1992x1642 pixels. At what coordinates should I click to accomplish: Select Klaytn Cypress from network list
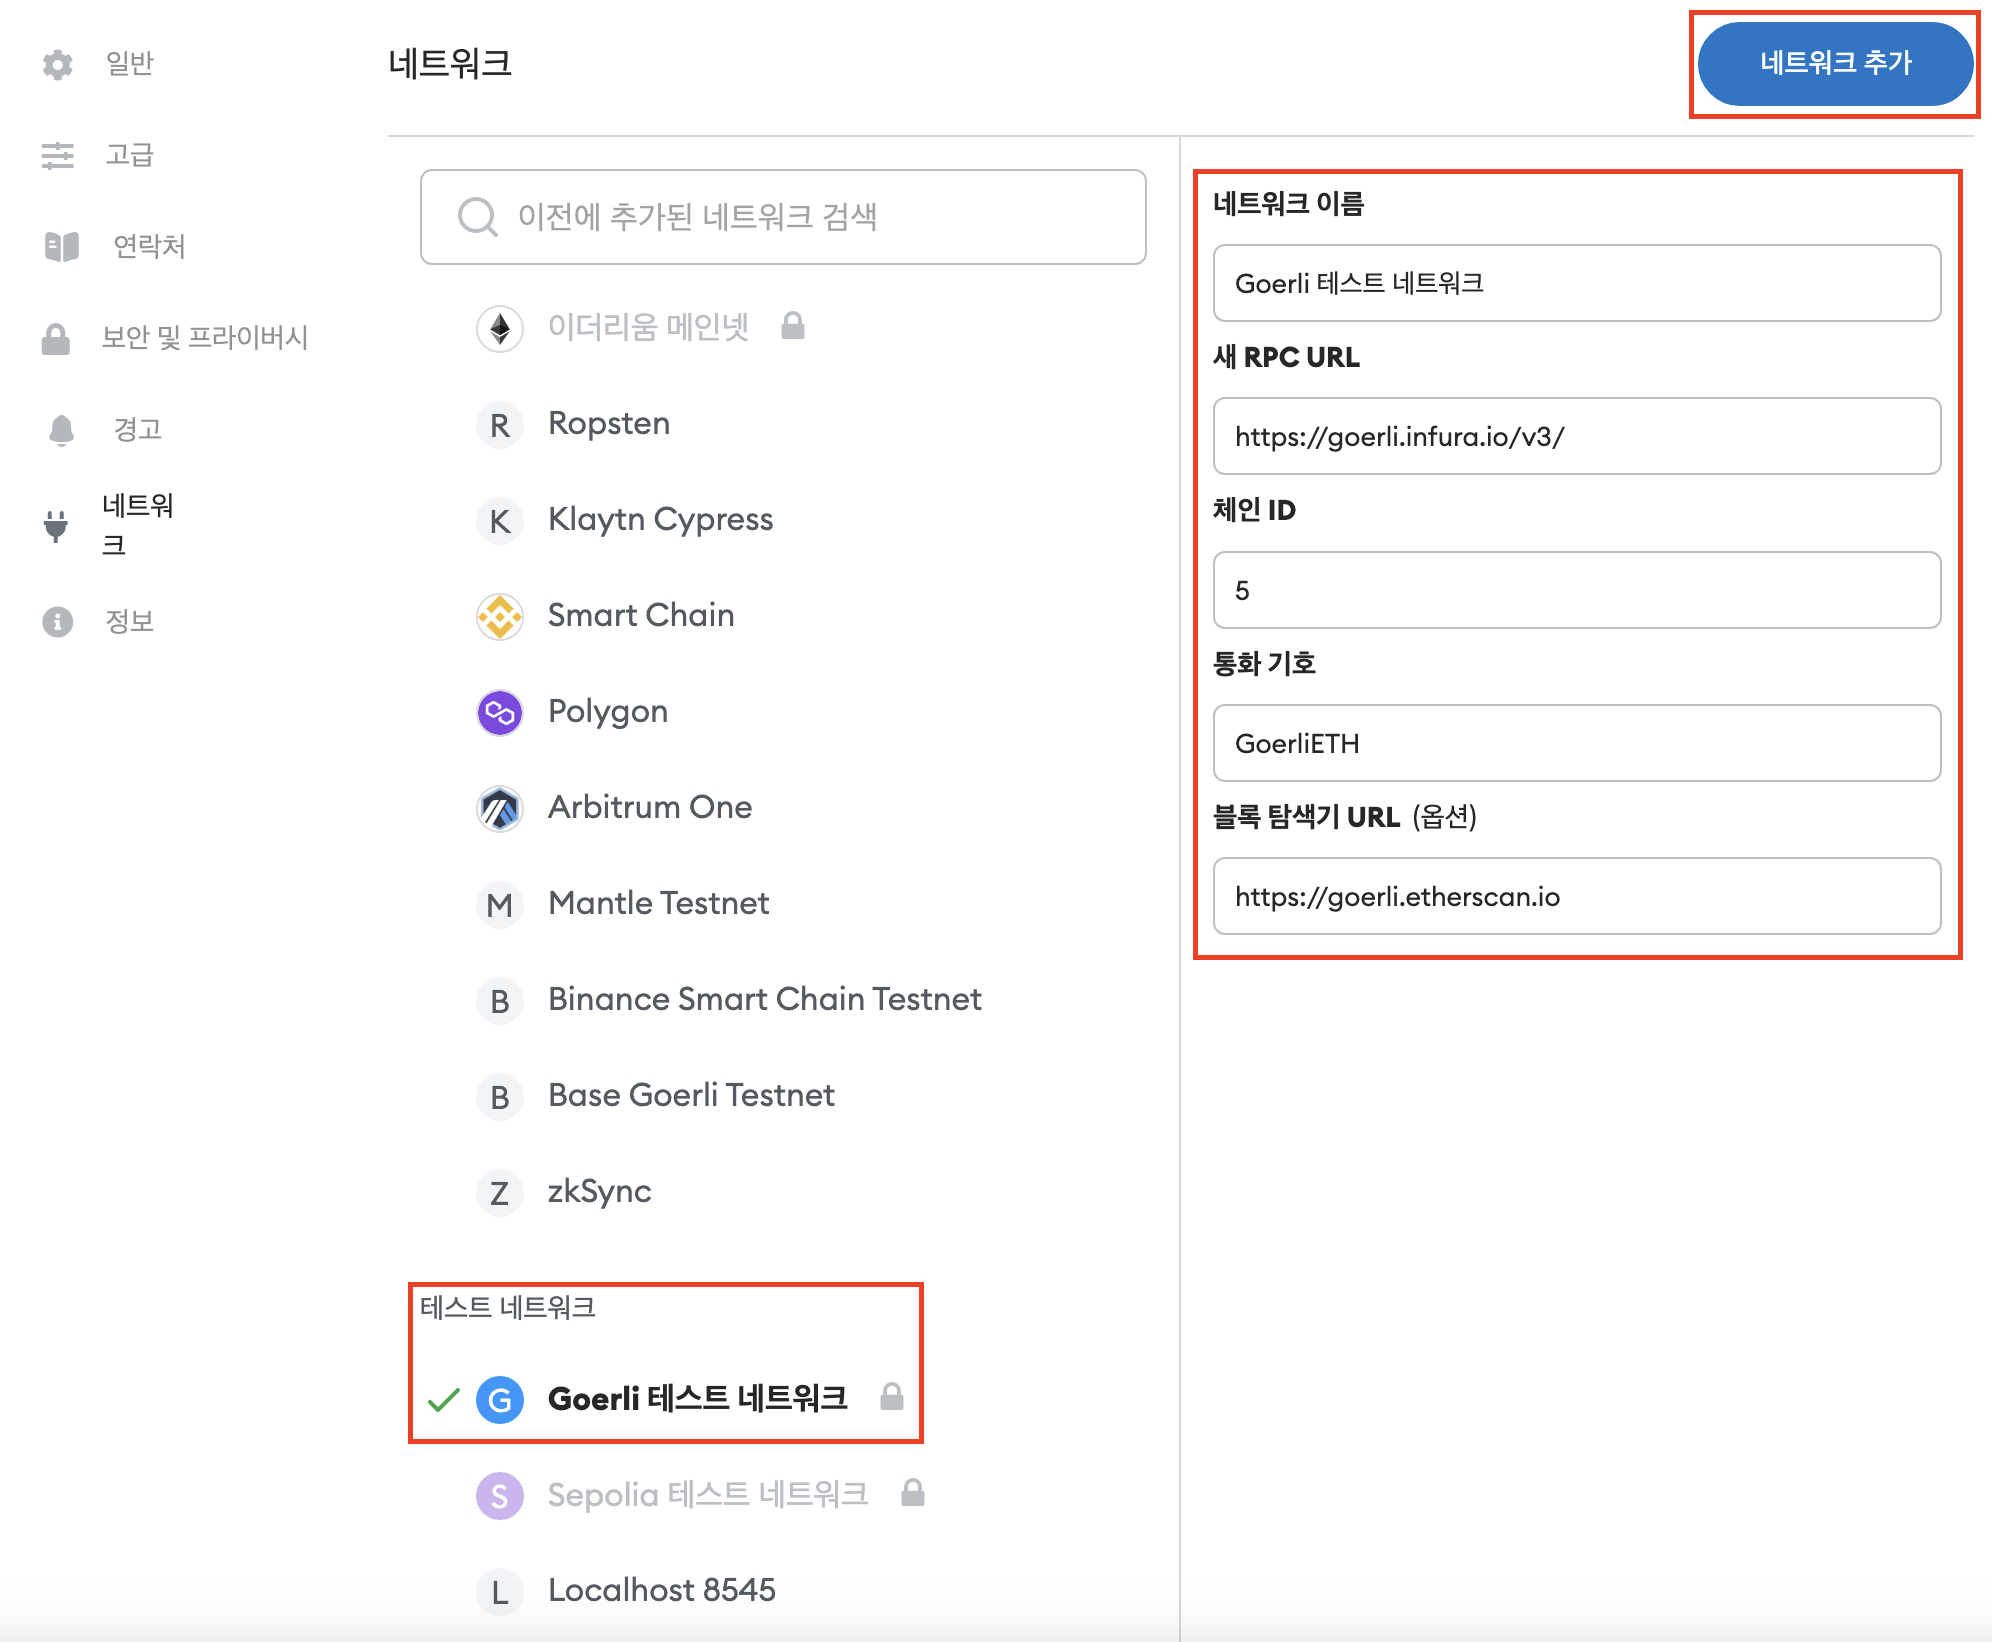tap(660, 520)
